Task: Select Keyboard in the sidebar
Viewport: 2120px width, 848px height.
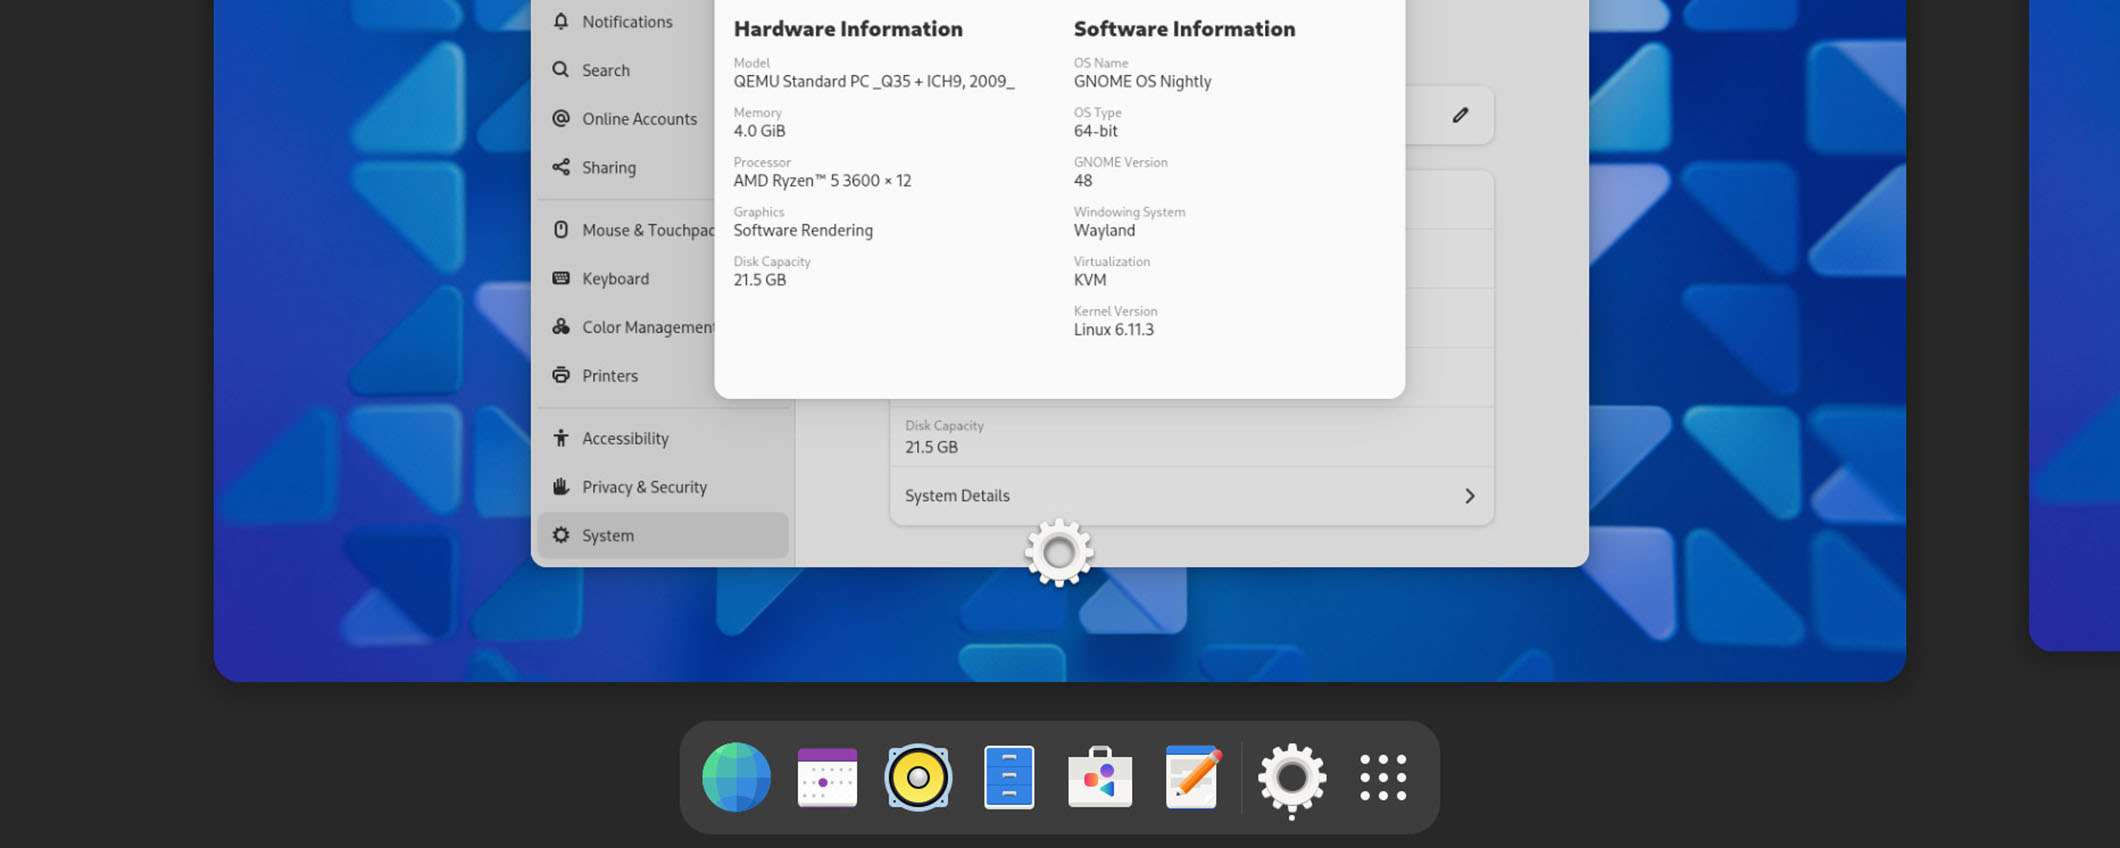Action: [x=627, y=278]
